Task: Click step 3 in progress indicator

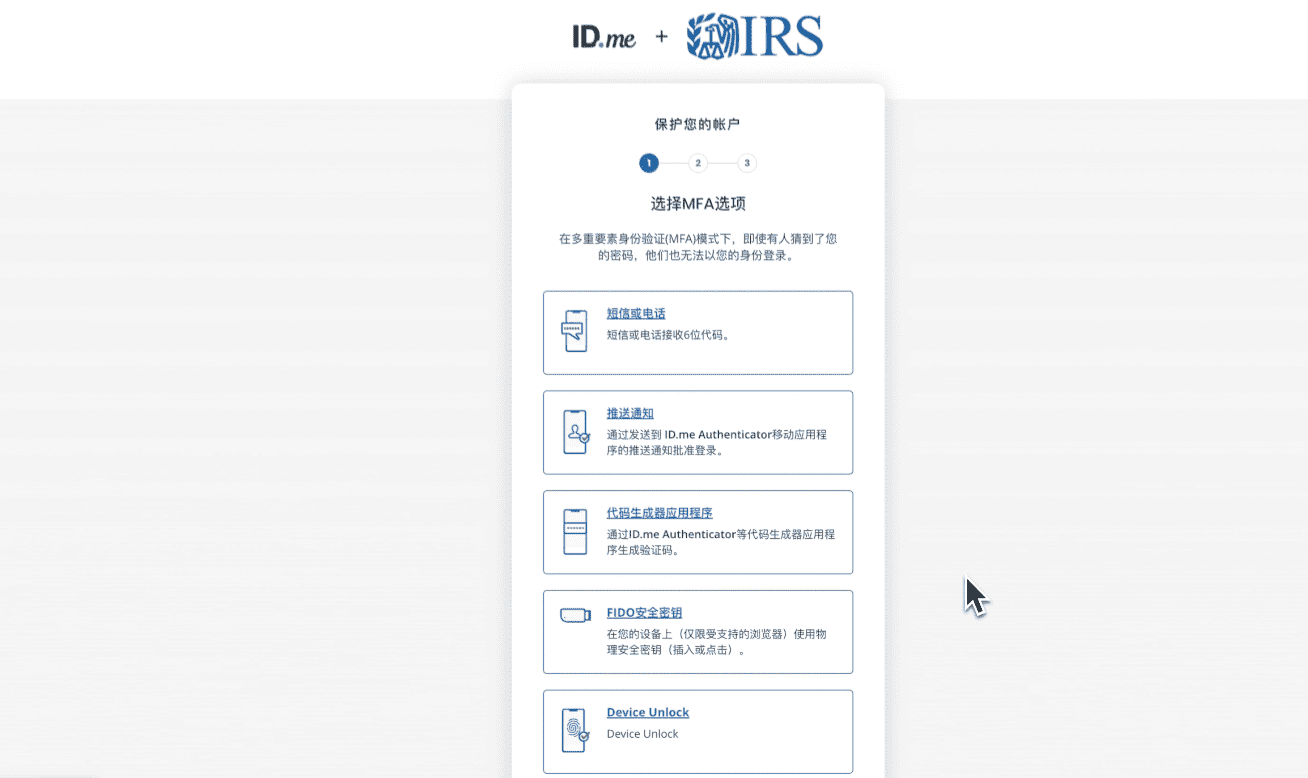Action: pyautogui.click(x=747, y=163)
